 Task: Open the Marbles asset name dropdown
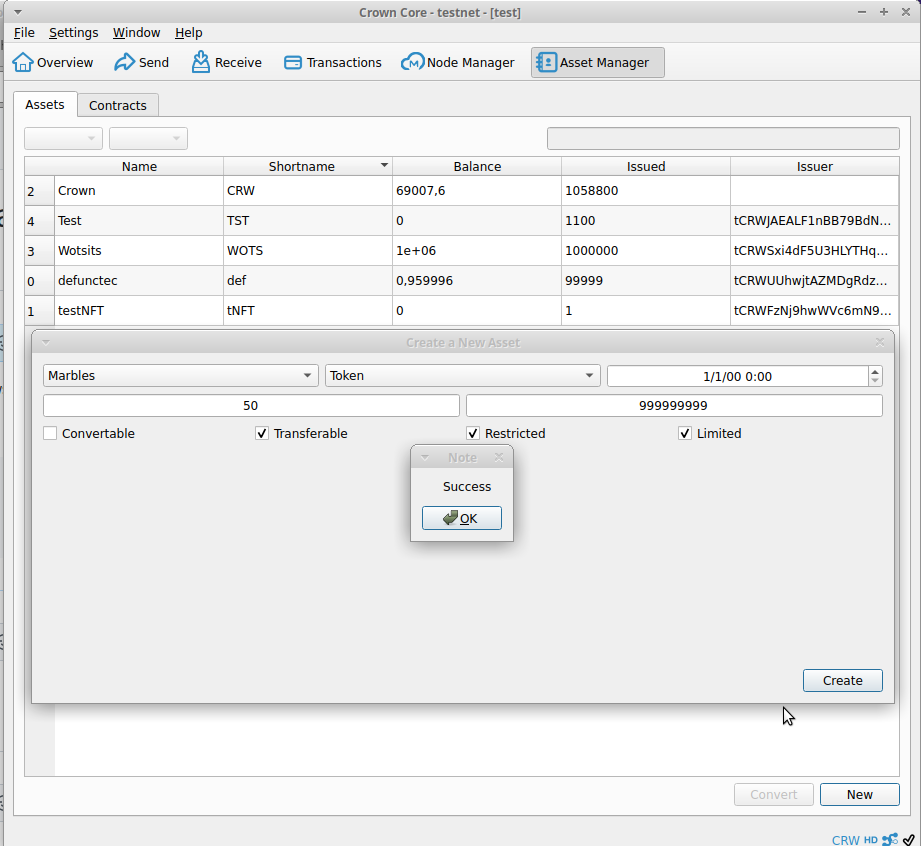click(x=307, y=375)
